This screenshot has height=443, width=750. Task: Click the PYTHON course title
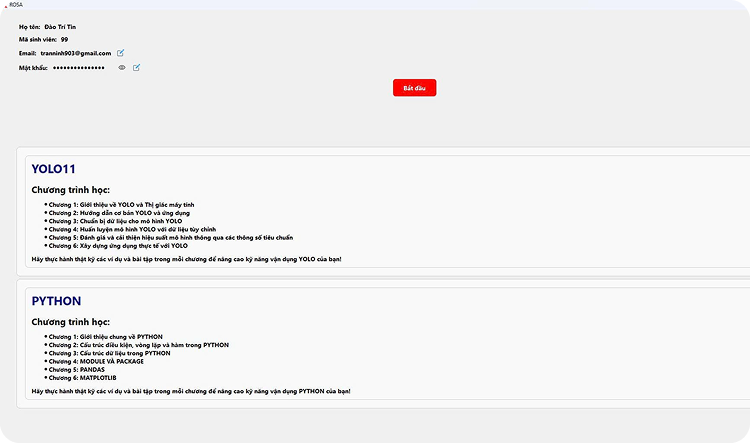click(56, 301)
